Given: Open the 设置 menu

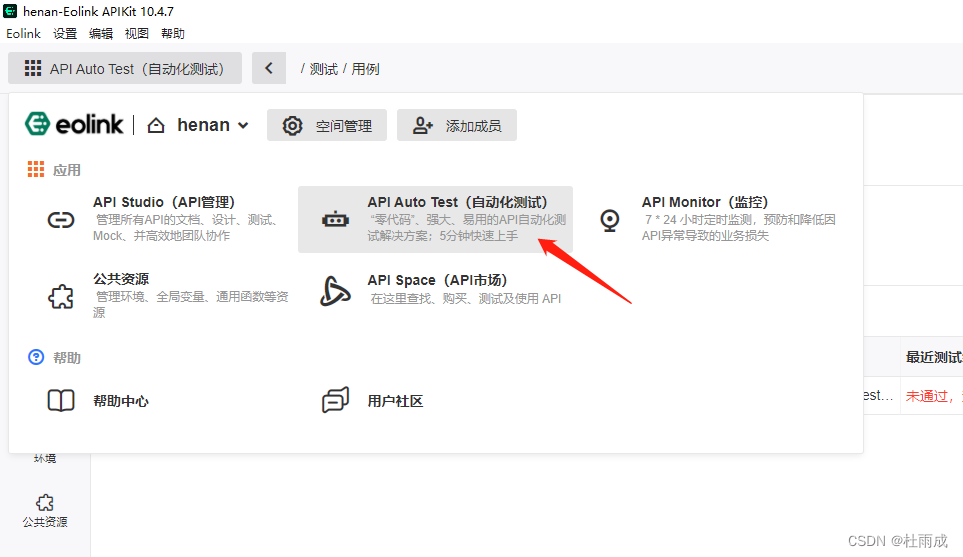Looking at the screenshot, I should [x=65, y=34].
